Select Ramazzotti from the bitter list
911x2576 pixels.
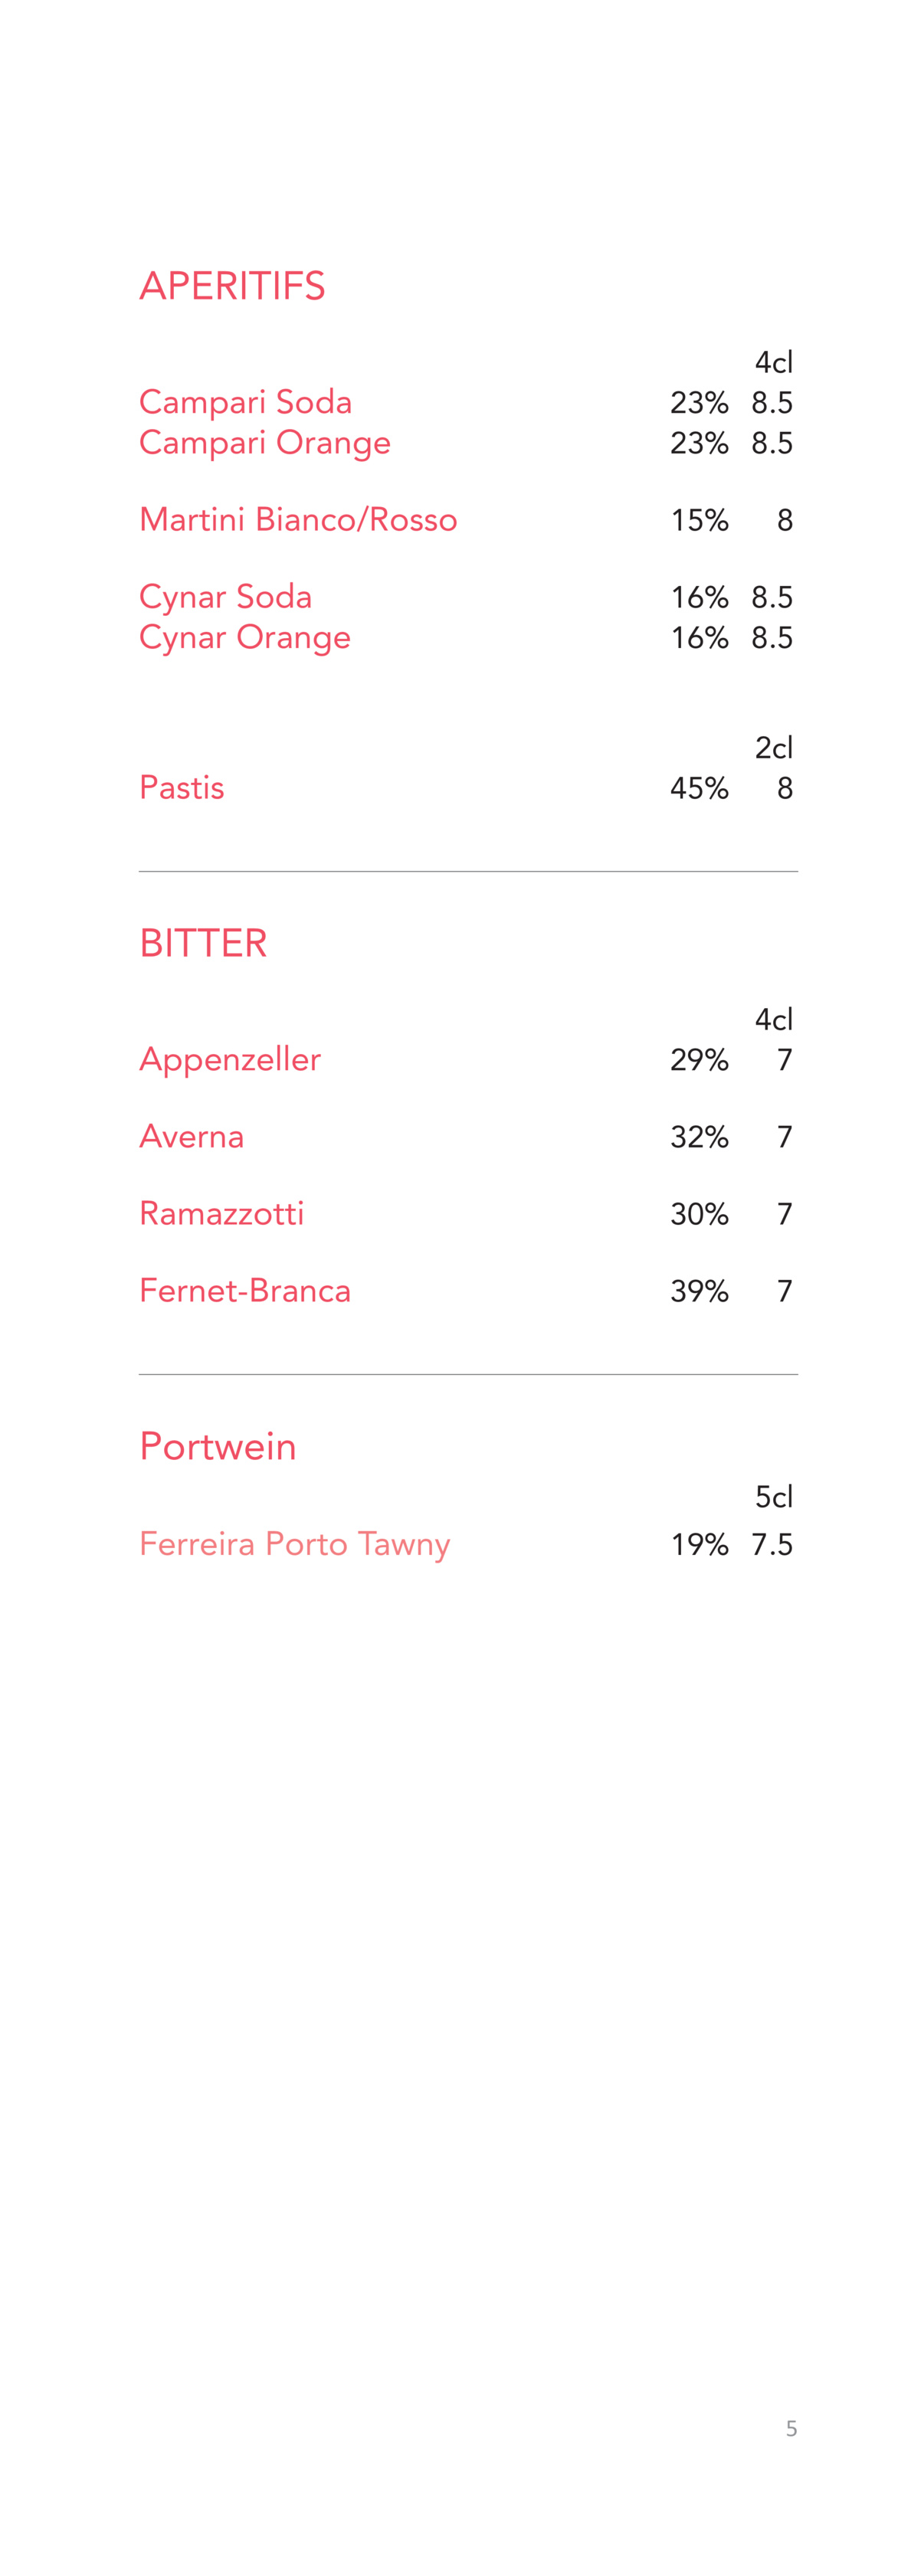click(221, 1214)
